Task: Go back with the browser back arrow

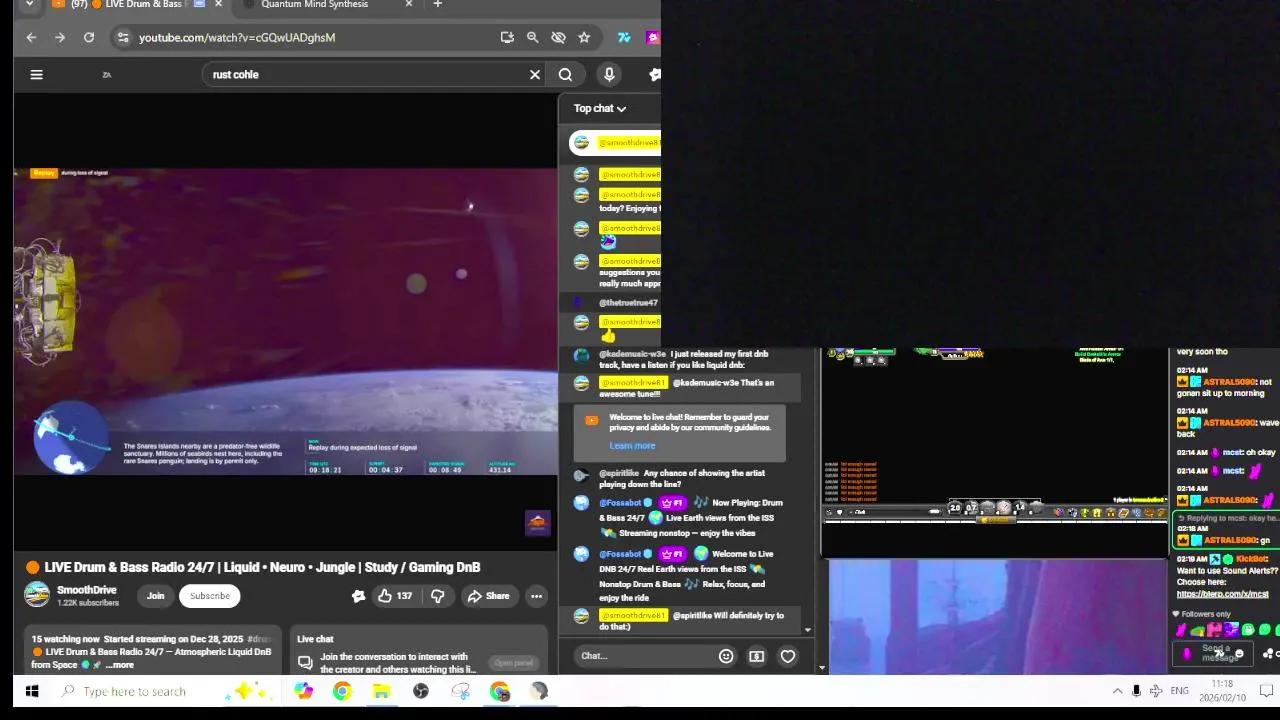Action: pos(31,37)
